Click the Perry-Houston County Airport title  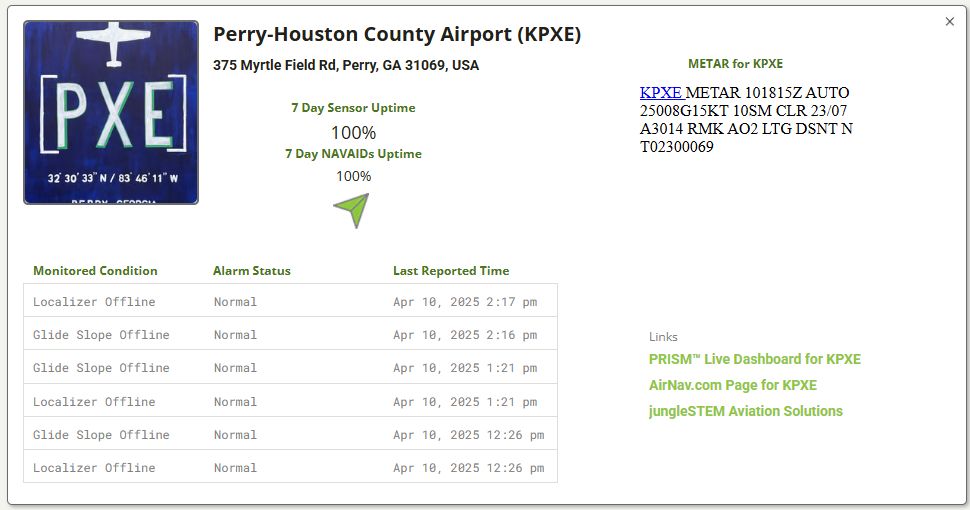397,34
